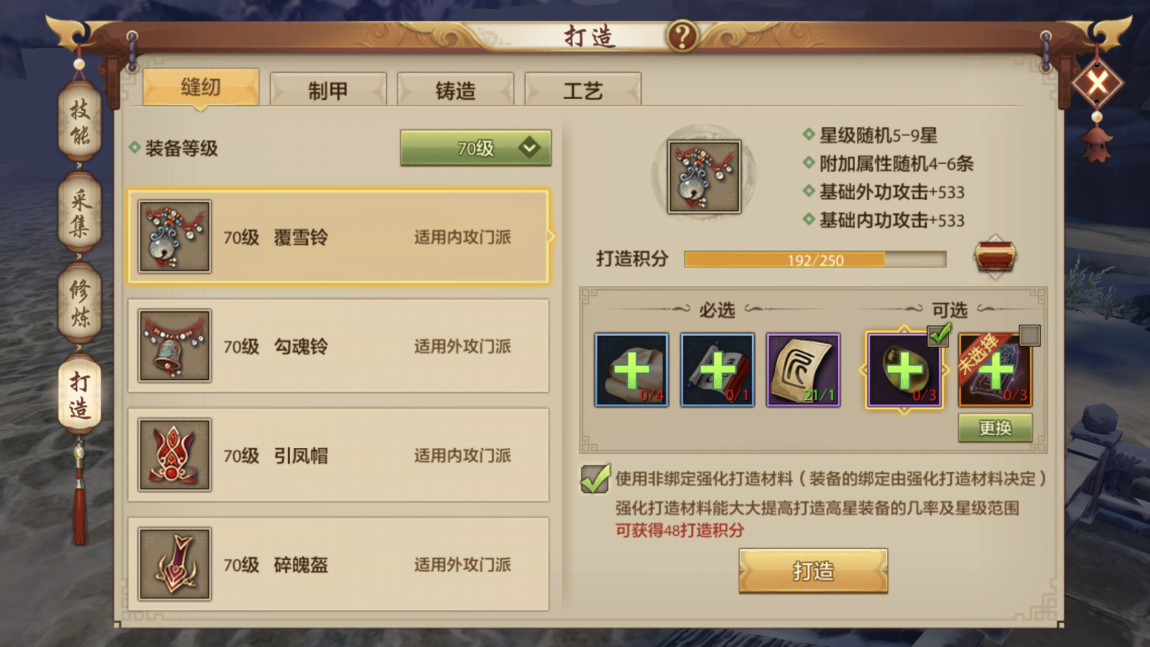Screen dimensions: 1150x647
Task: Check the 未选择 material checkbox
Action: coord(1029,335)
